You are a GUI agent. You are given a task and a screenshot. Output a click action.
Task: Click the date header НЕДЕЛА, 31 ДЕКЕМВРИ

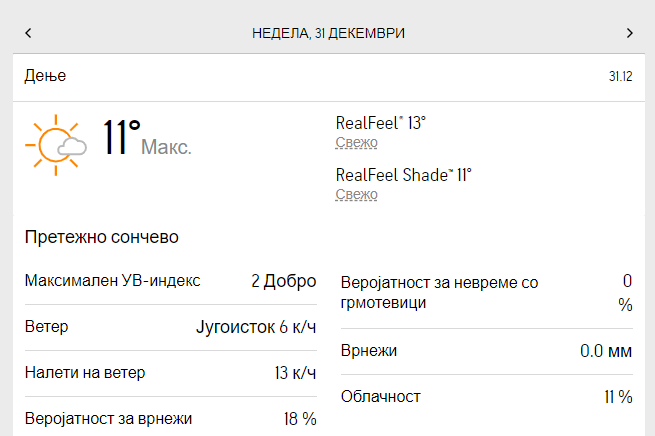pyautogui.click(x=328, y=33)
